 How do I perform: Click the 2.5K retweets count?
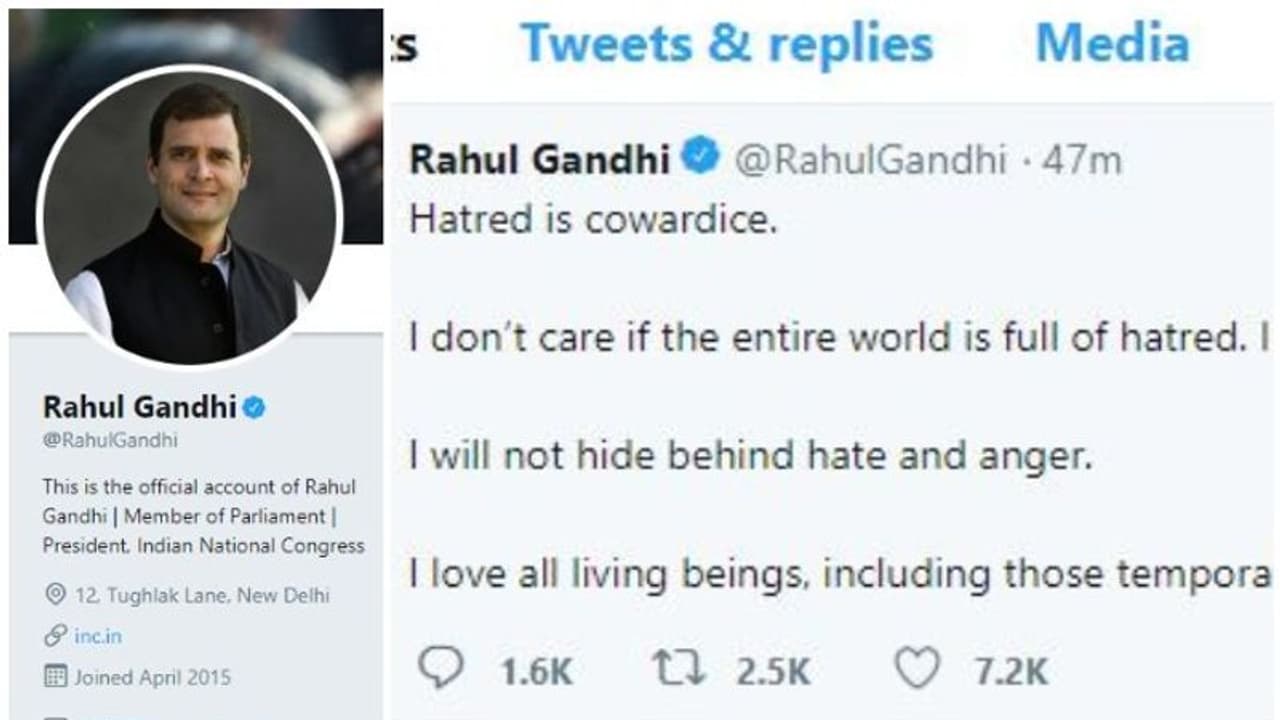[x=773, y=671]
